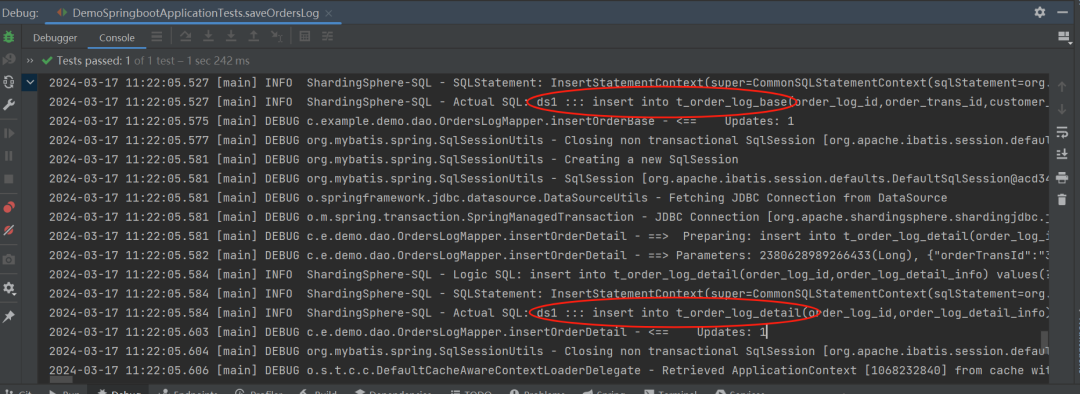Image resolution: width=1080 pixels, height=394 pixels.
Task: Click the Rerun Failed Tests icon
Action: (9, 59)
